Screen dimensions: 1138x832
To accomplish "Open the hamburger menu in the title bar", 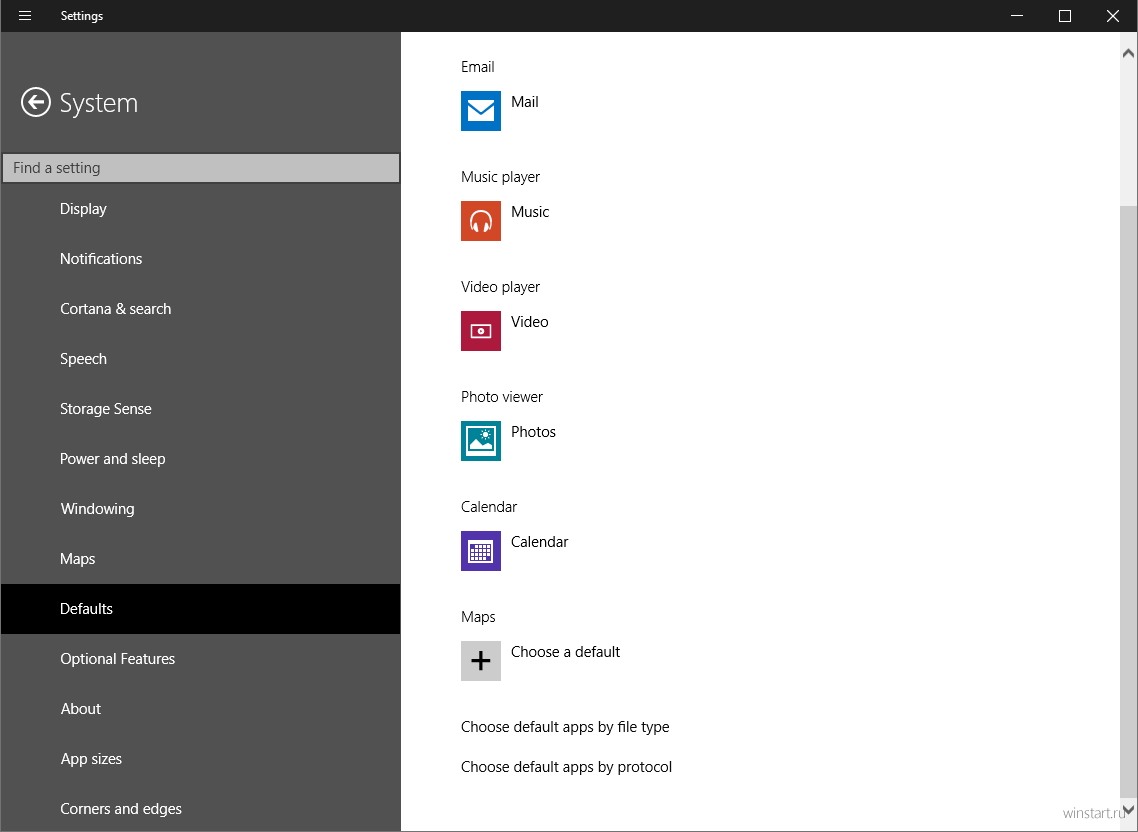I will click(25, 15).
